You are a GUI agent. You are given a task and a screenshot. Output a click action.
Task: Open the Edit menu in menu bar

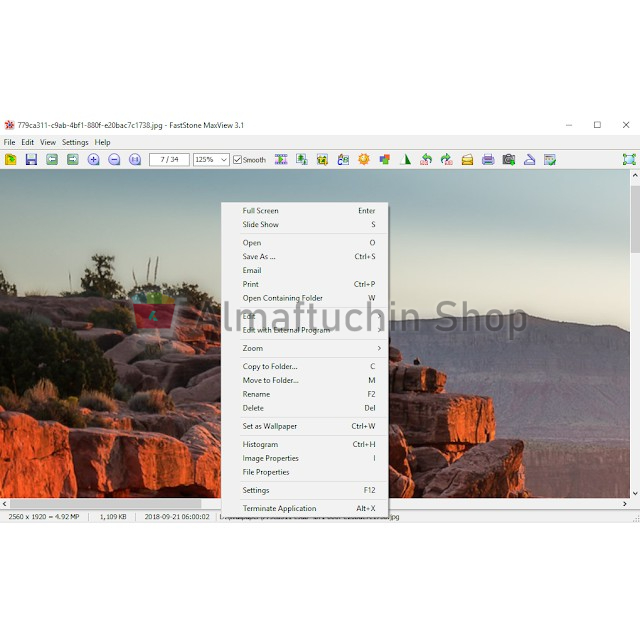click(27, 142)
